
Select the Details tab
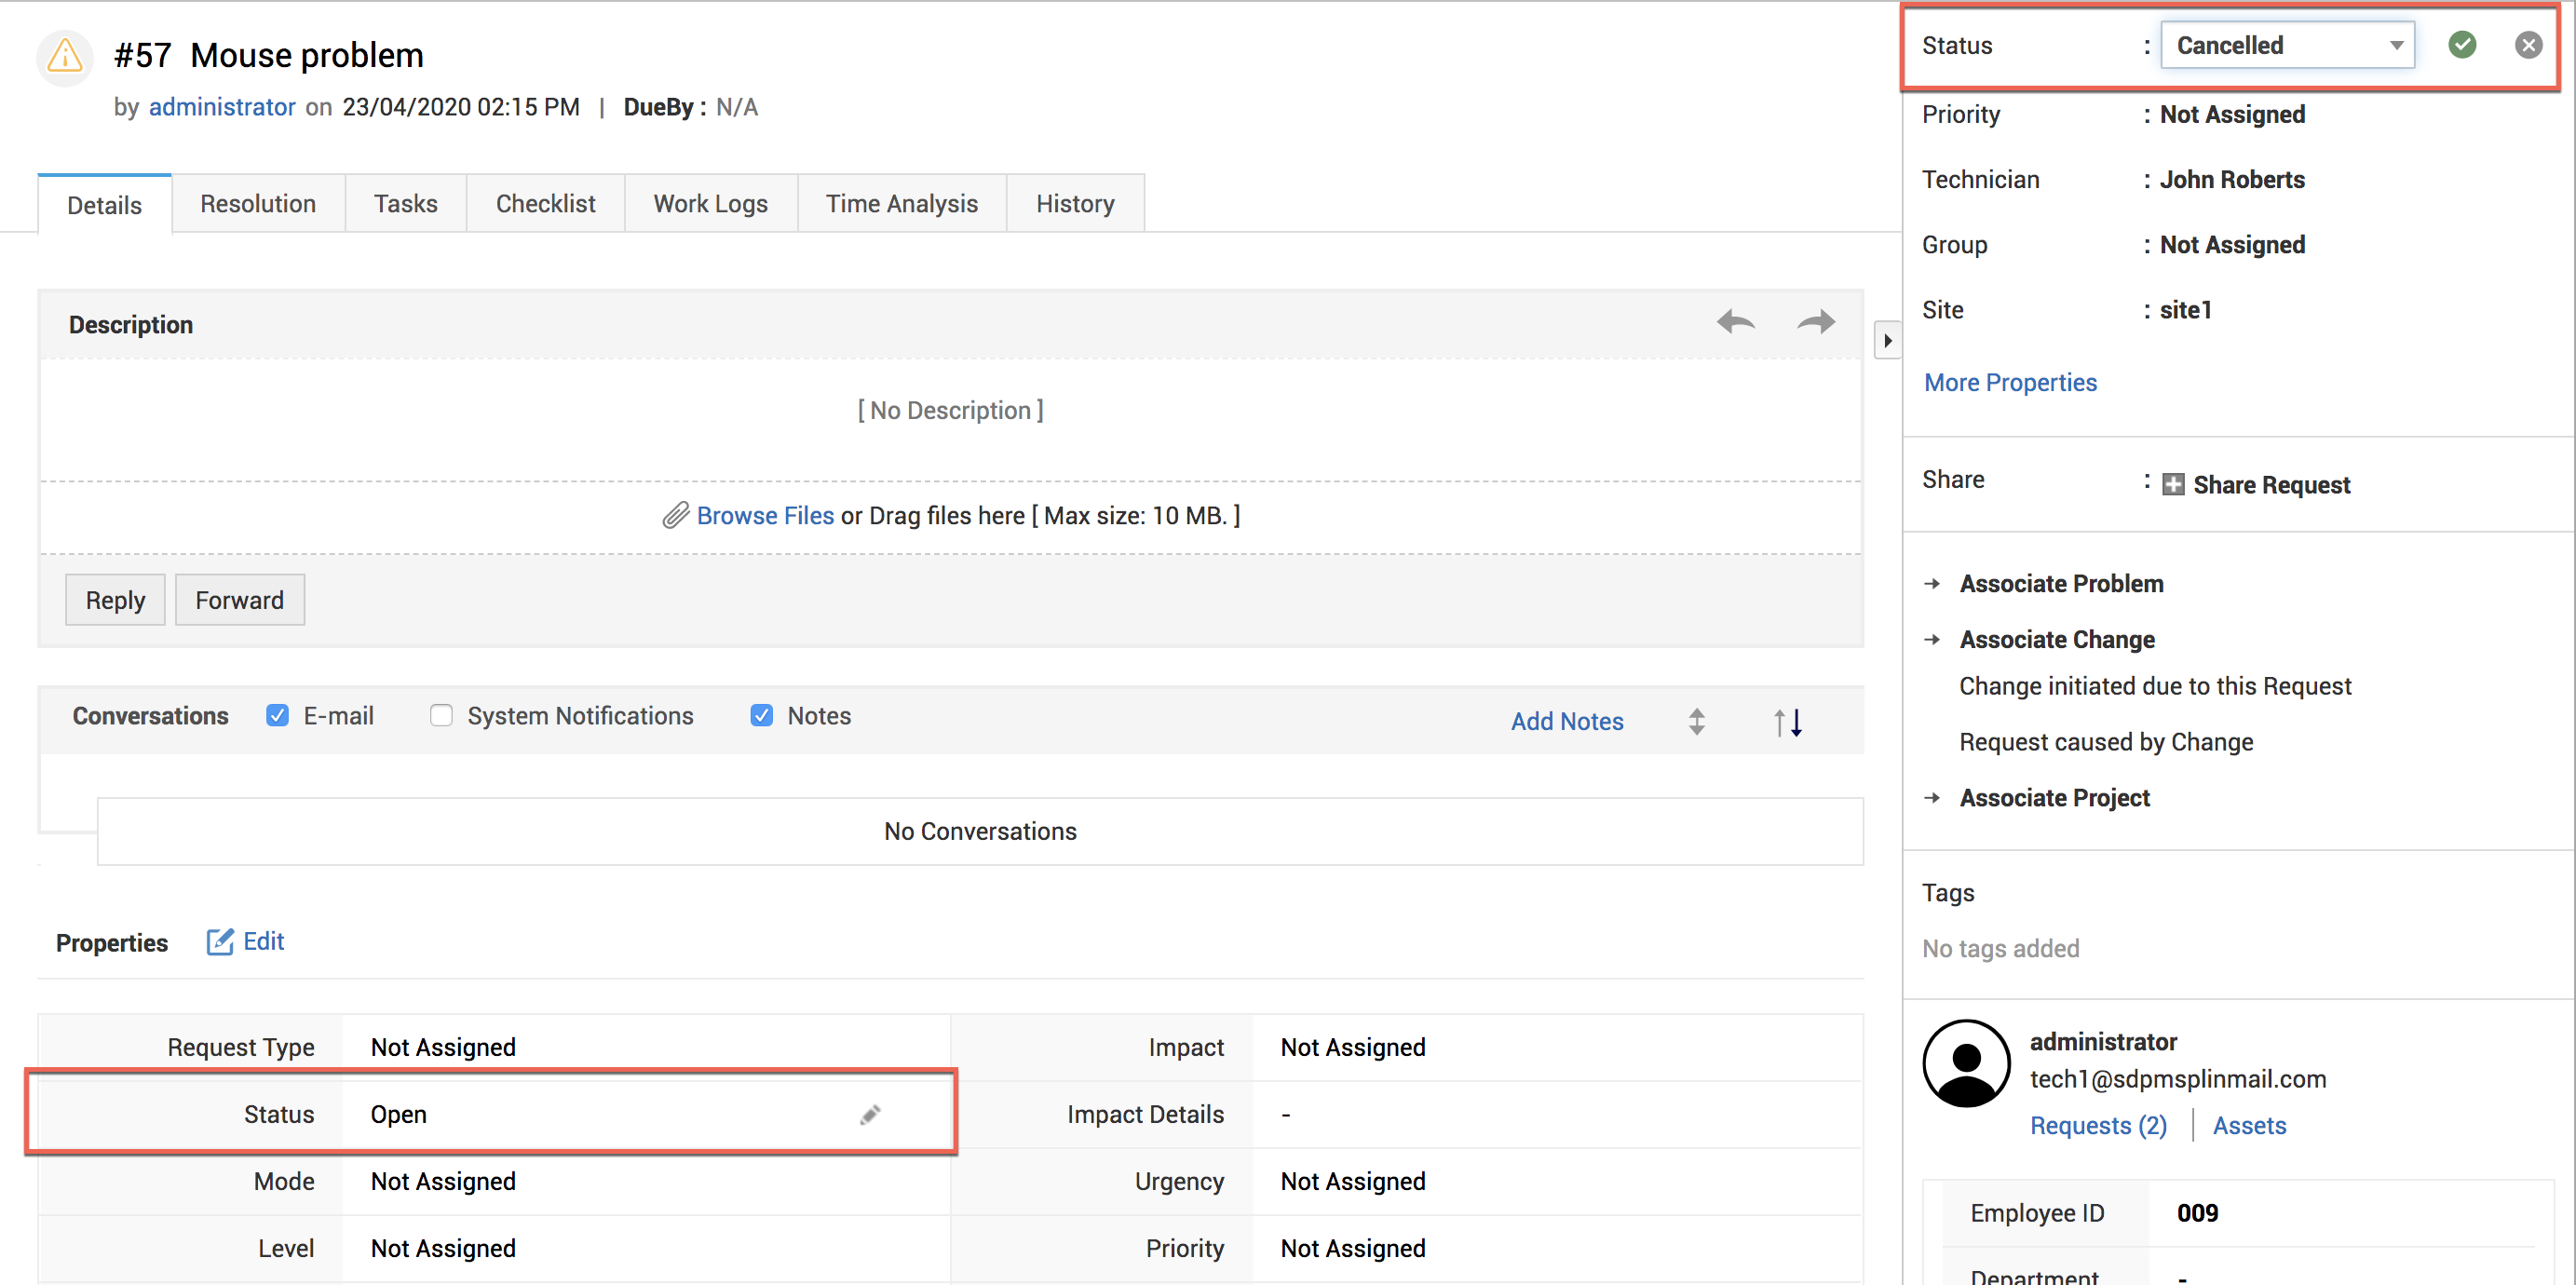coord(104,204)
